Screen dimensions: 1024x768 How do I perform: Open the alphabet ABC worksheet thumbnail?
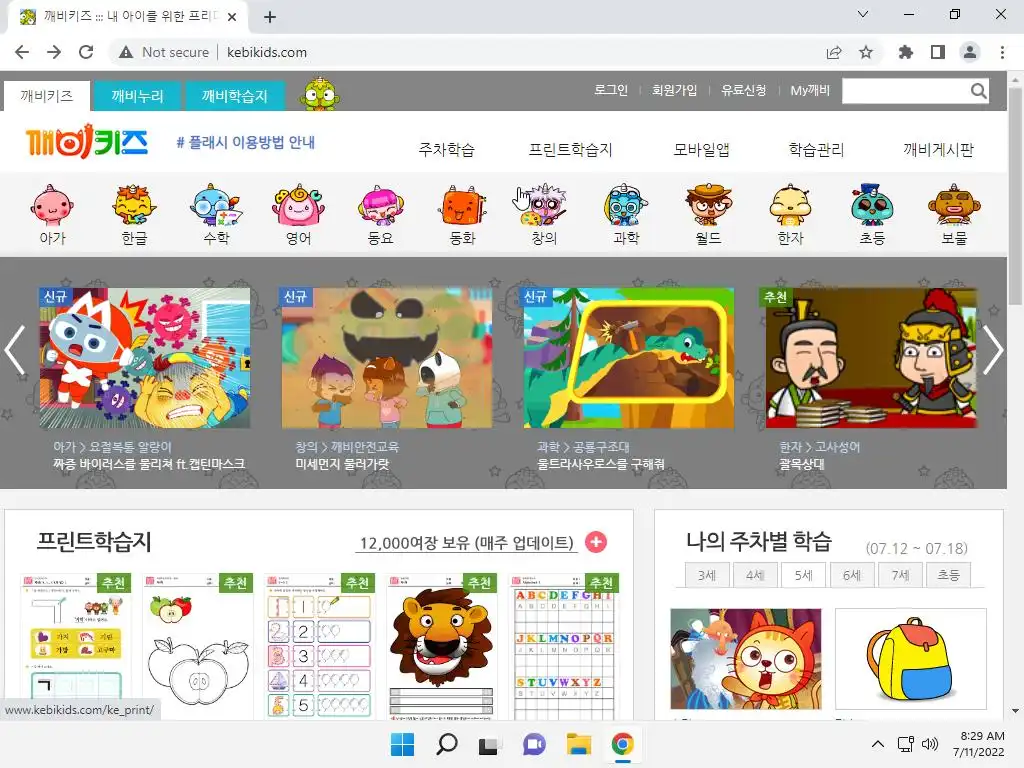[565, 647]
